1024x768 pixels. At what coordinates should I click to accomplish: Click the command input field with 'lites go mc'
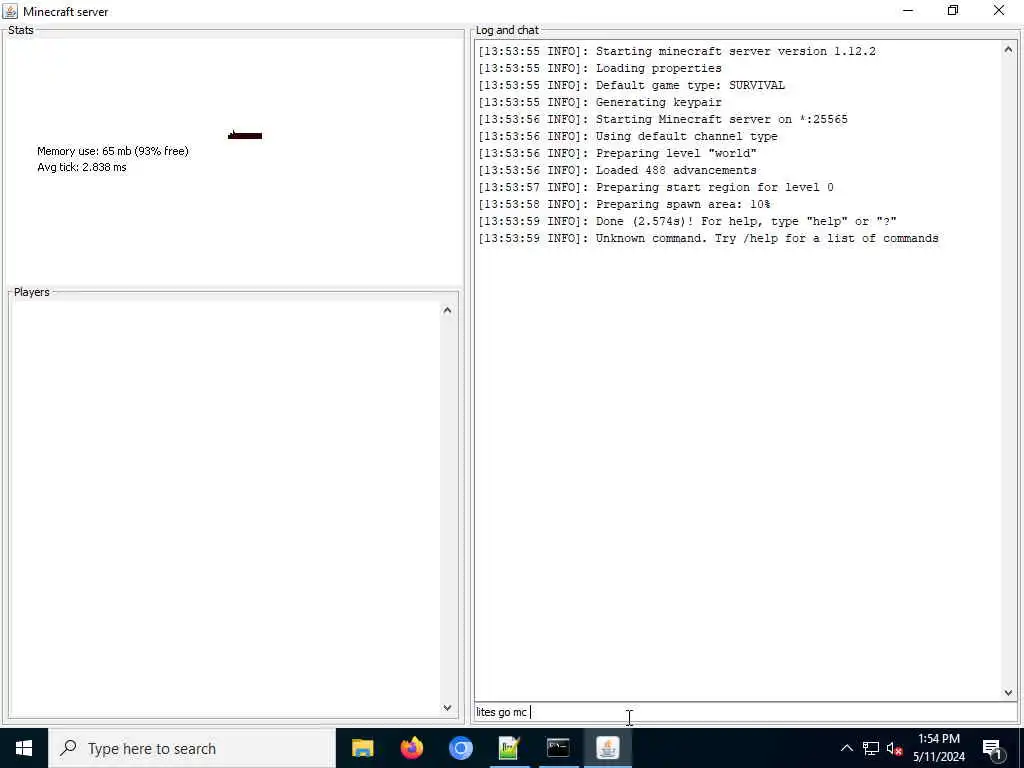pyautogui.click(x=746, y=712)
